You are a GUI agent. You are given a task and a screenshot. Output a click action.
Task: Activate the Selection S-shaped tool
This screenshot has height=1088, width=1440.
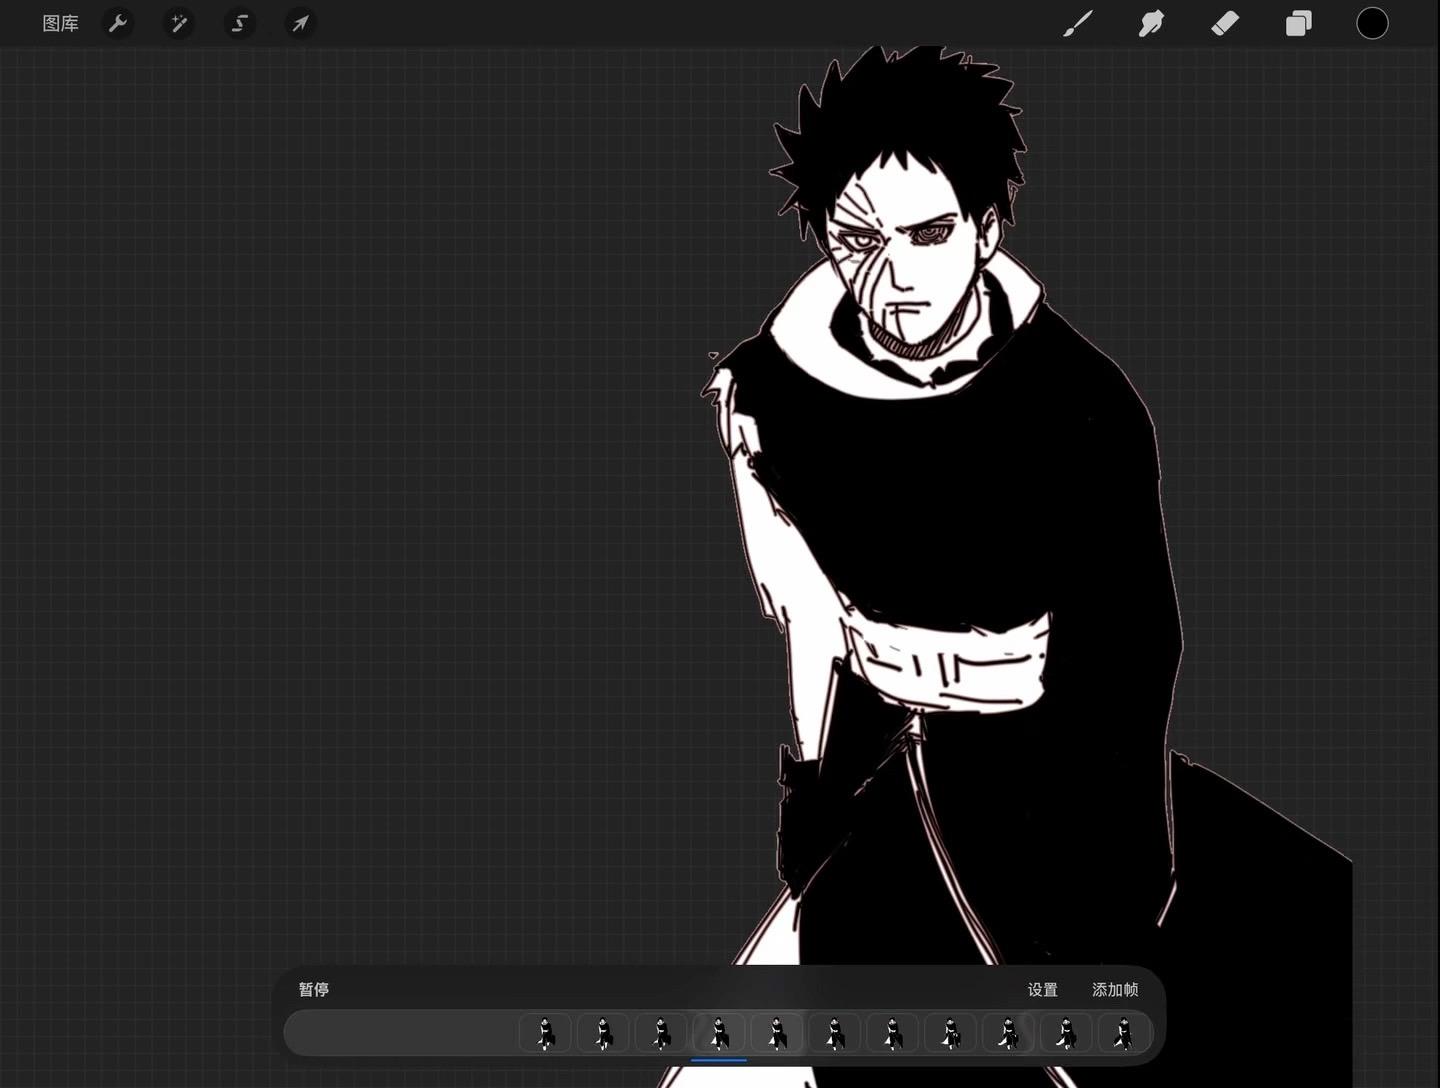(x=239, y=23)
